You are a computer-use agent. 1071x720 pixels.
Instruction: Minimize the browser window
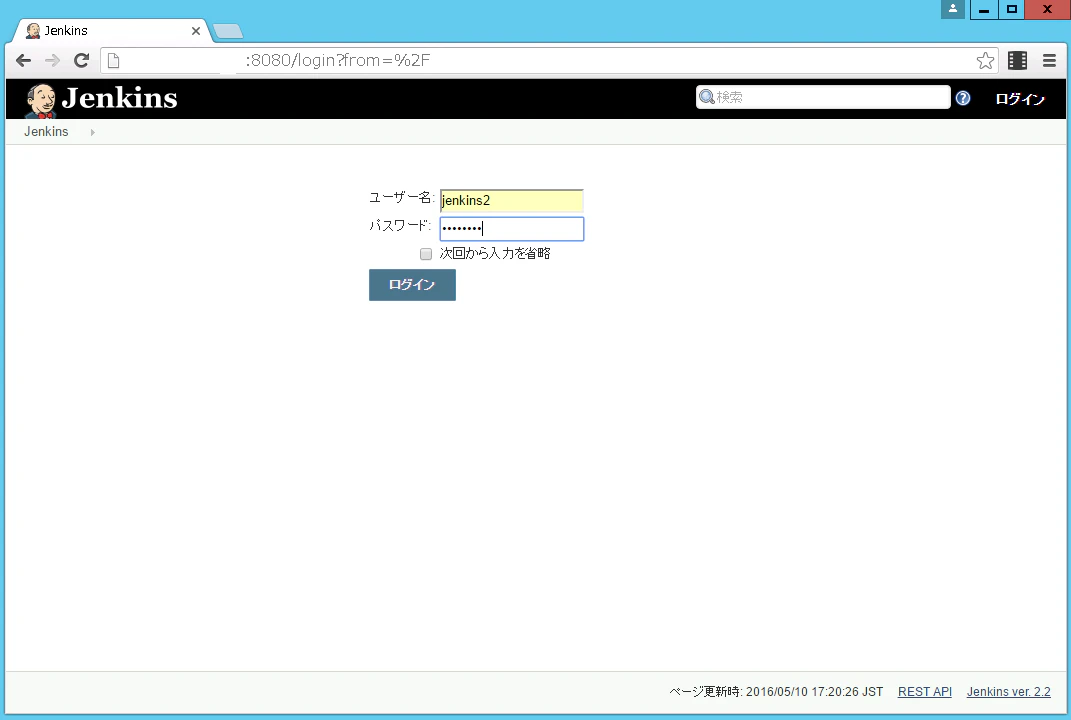[984, 10]
